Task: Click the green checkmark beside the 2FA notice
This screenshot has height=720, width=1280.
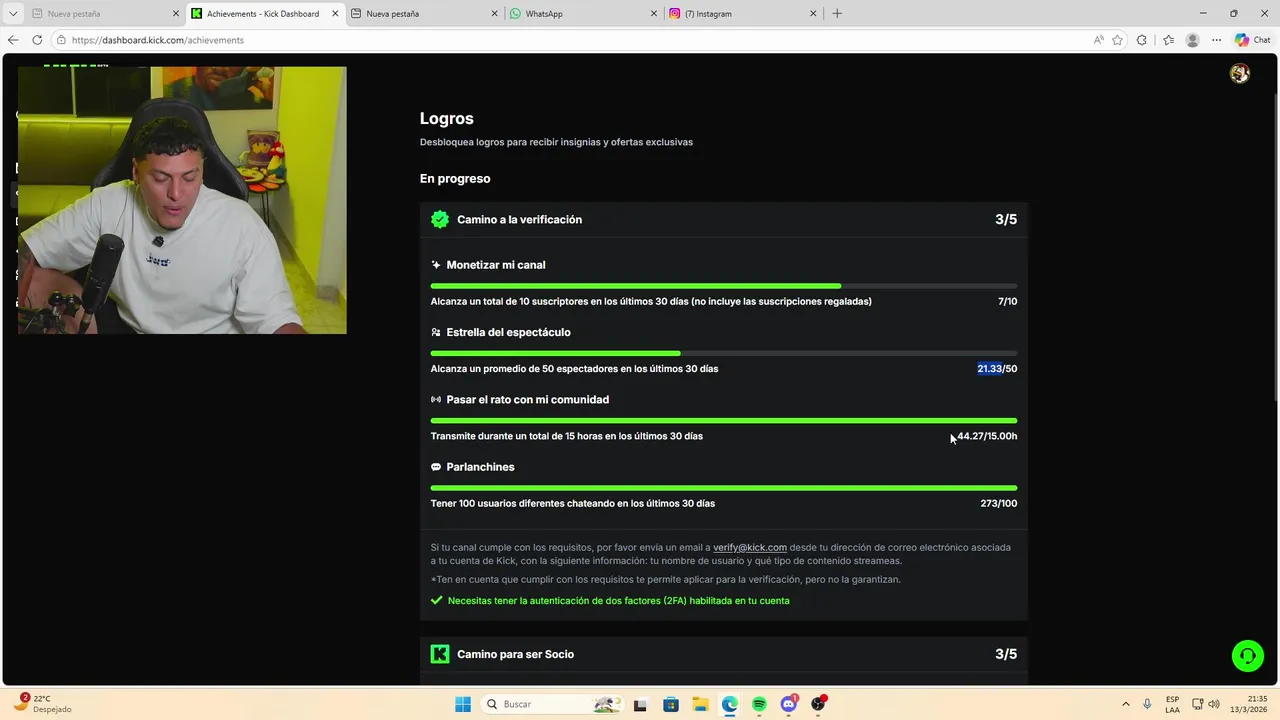Action: click(x=436, y=601)
